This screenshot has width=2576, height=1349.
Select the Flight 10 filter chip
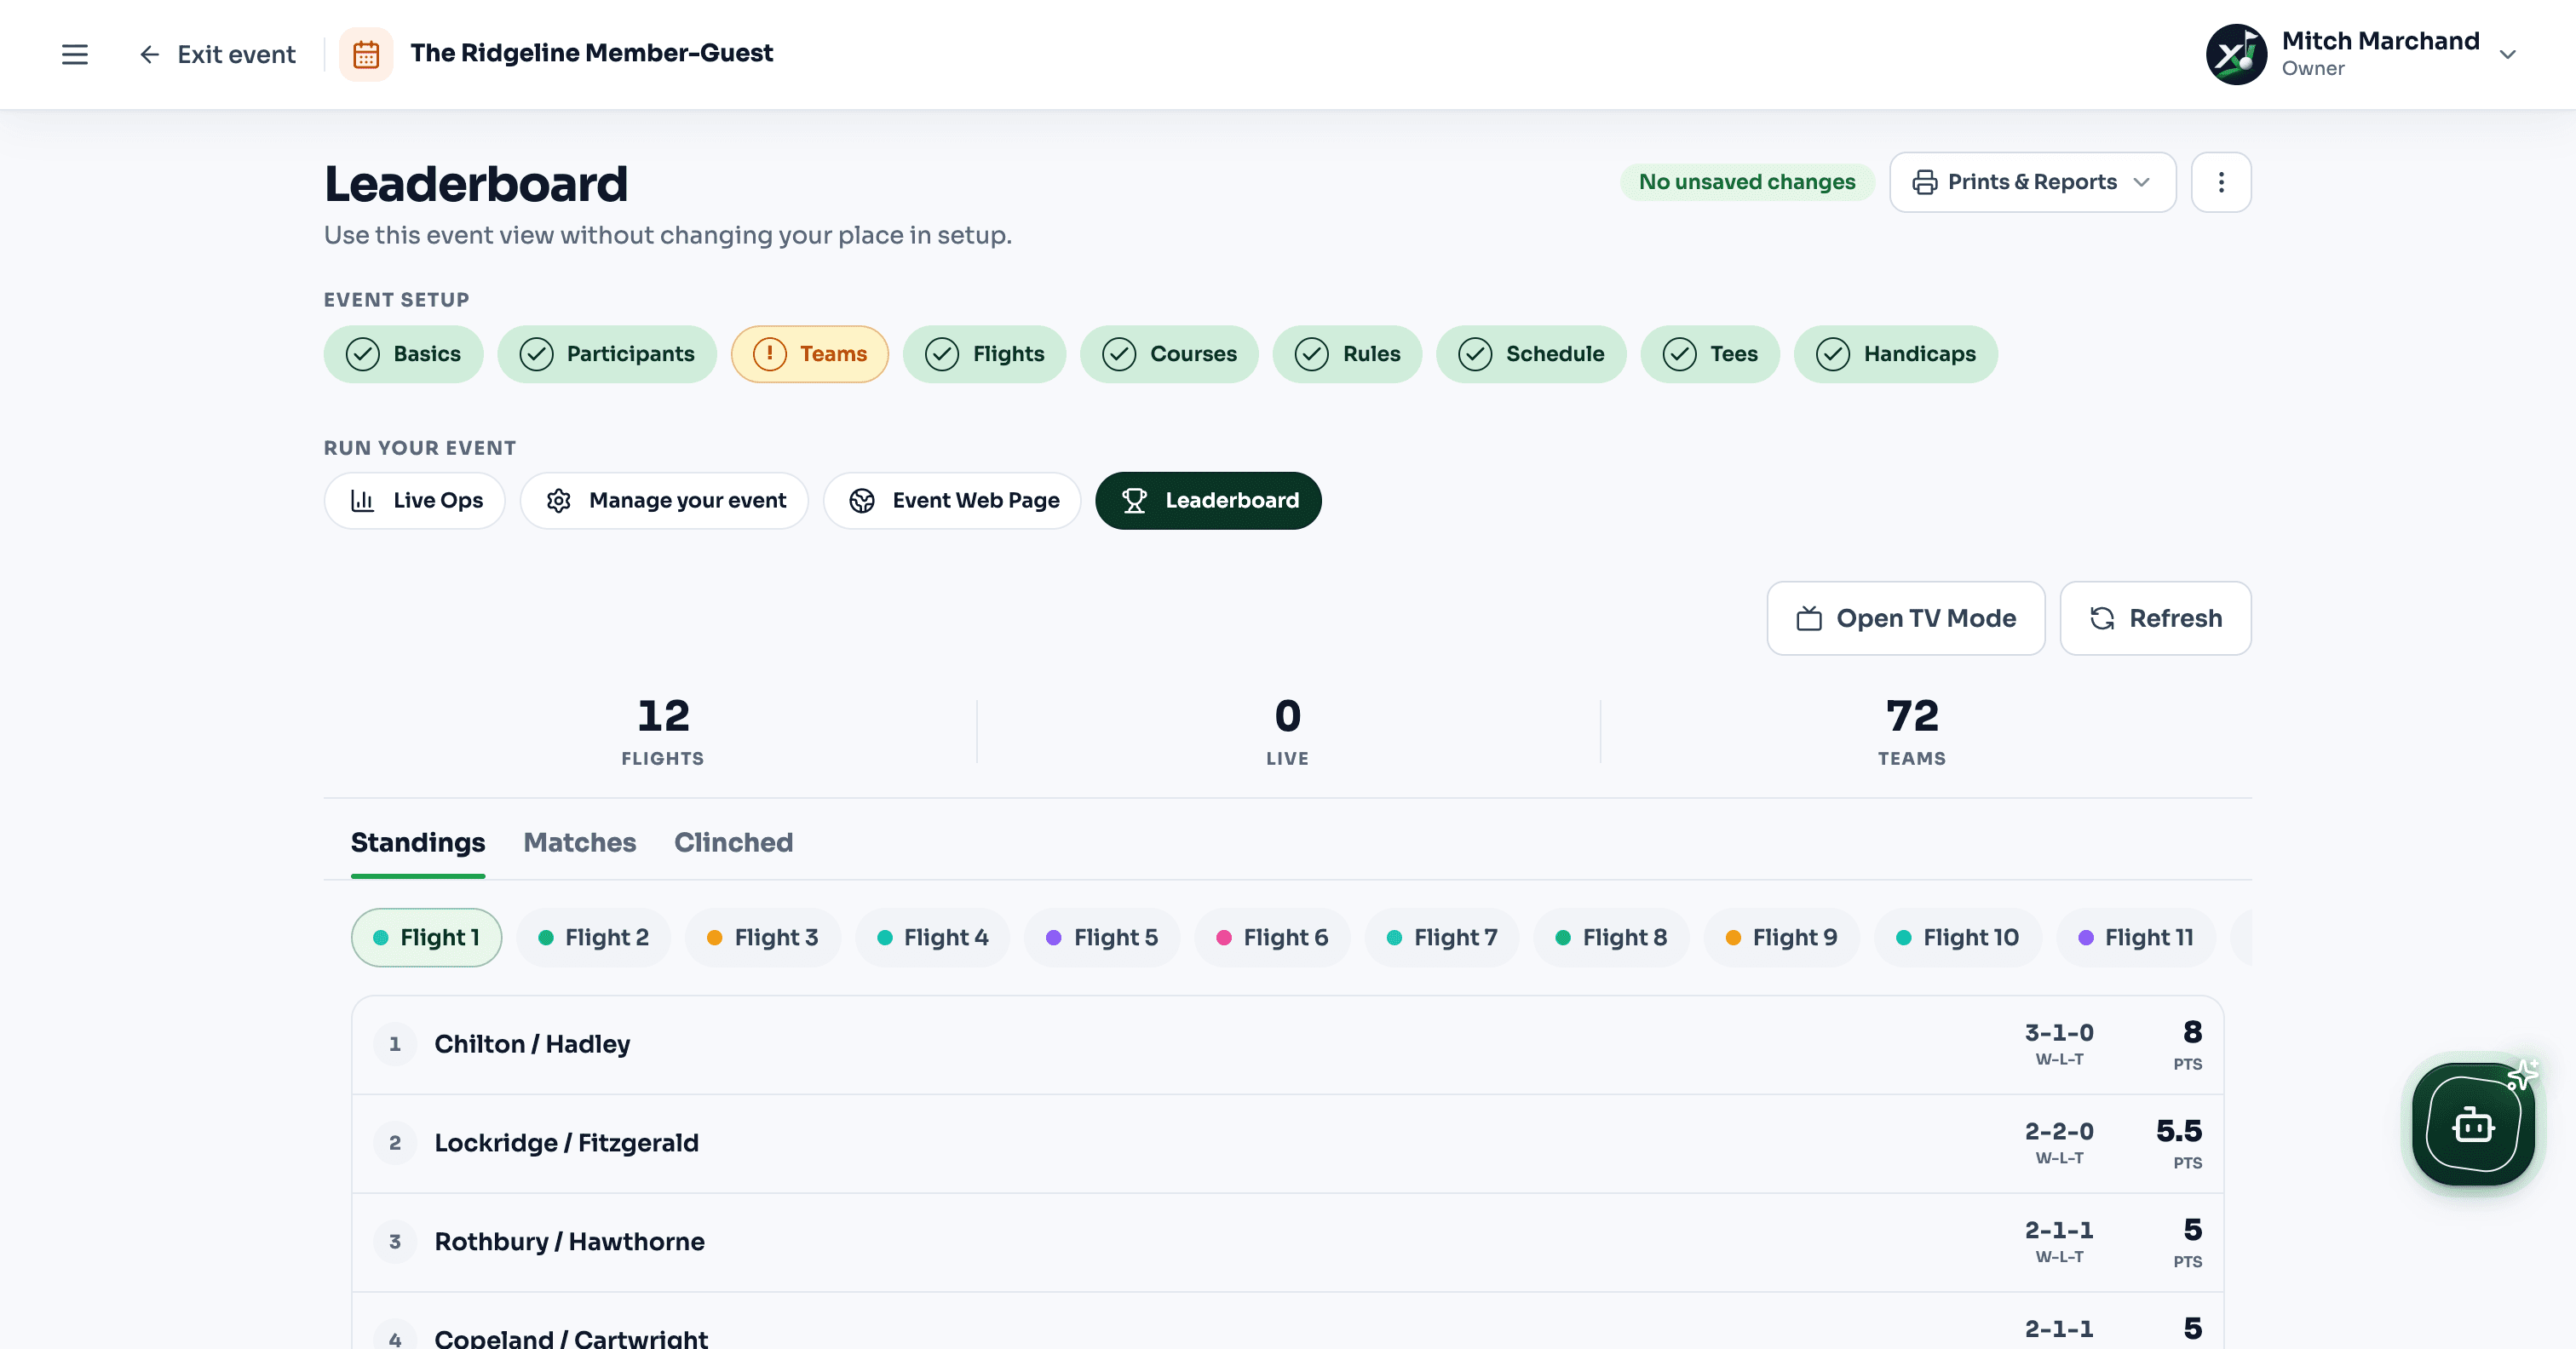[1957, 938]
